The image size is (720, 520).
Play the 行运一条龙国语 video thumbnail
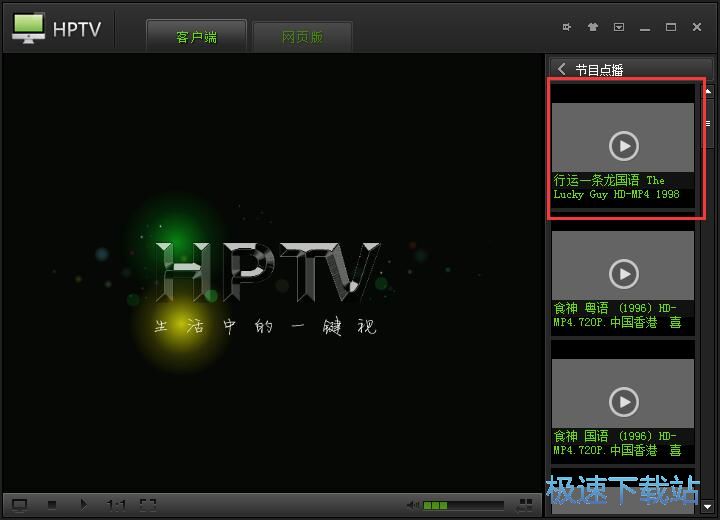pos(623,146)
